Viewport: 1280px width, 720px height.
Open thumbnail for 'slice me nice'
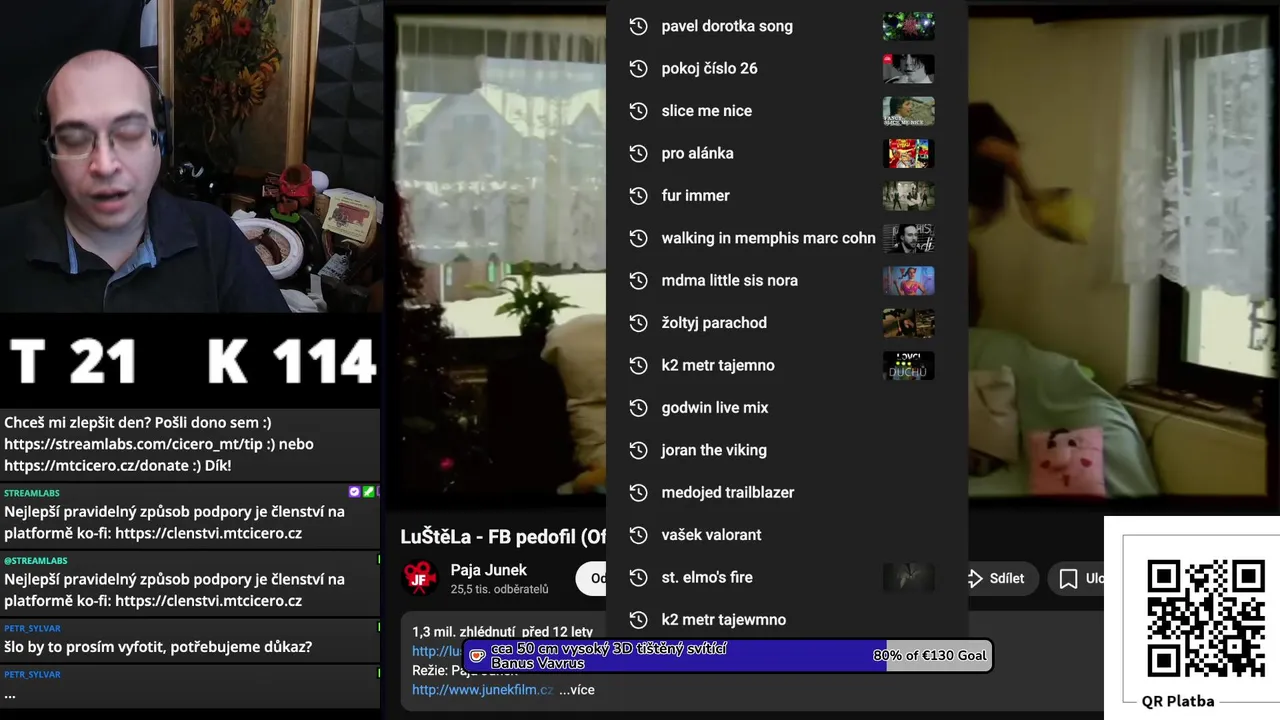coord(908,111)
